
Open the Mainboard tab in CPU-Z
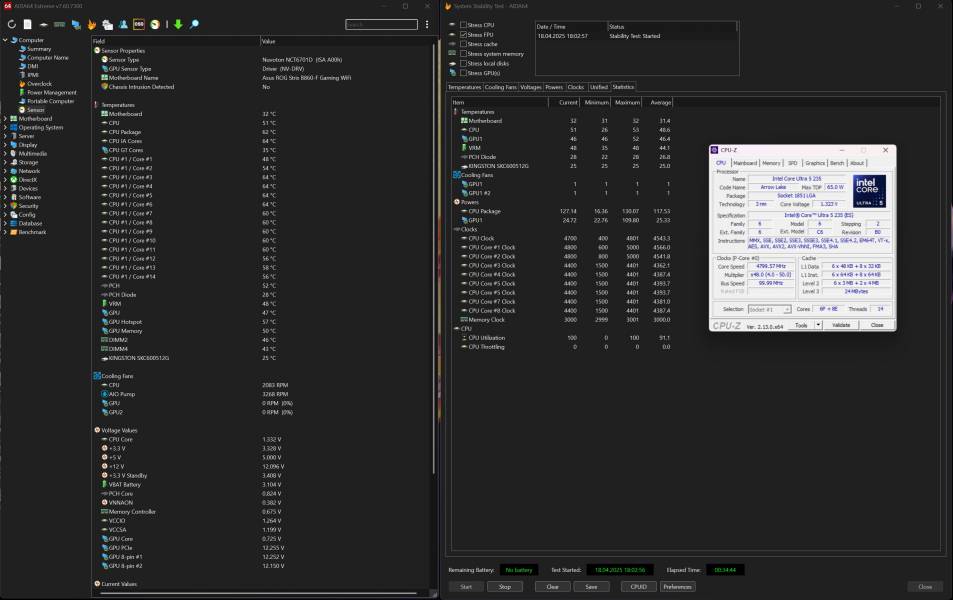coord(745,163)
